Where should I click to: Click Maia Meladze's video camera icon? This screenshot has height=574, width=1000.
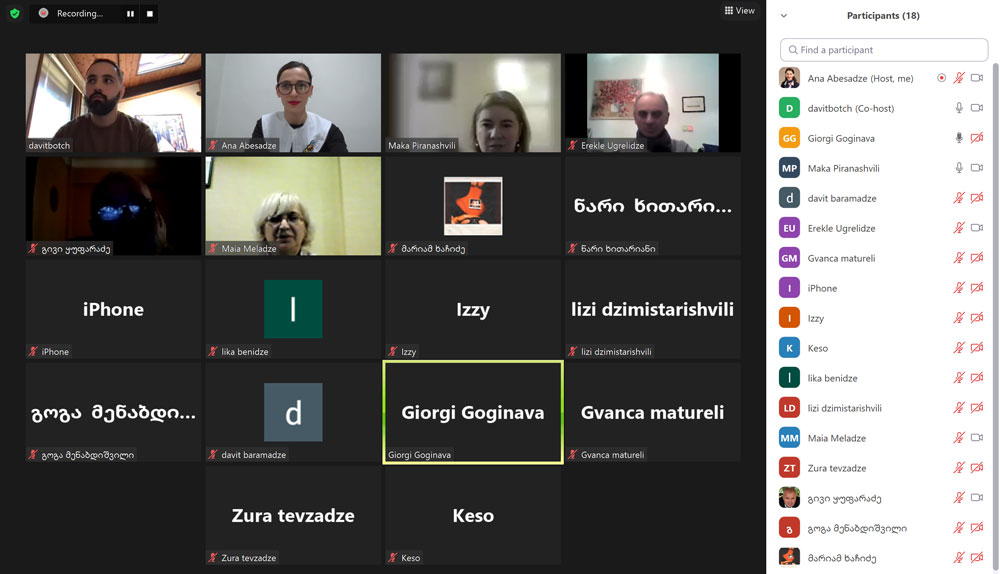977,438
